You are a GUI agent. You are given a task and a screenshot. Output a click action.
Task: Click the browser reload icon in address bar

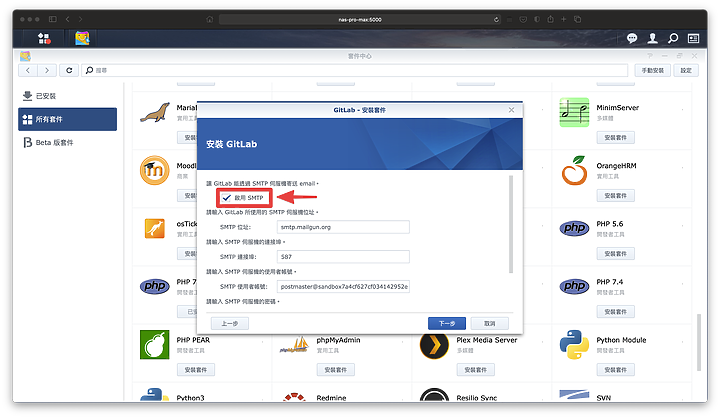click(496, 19)
